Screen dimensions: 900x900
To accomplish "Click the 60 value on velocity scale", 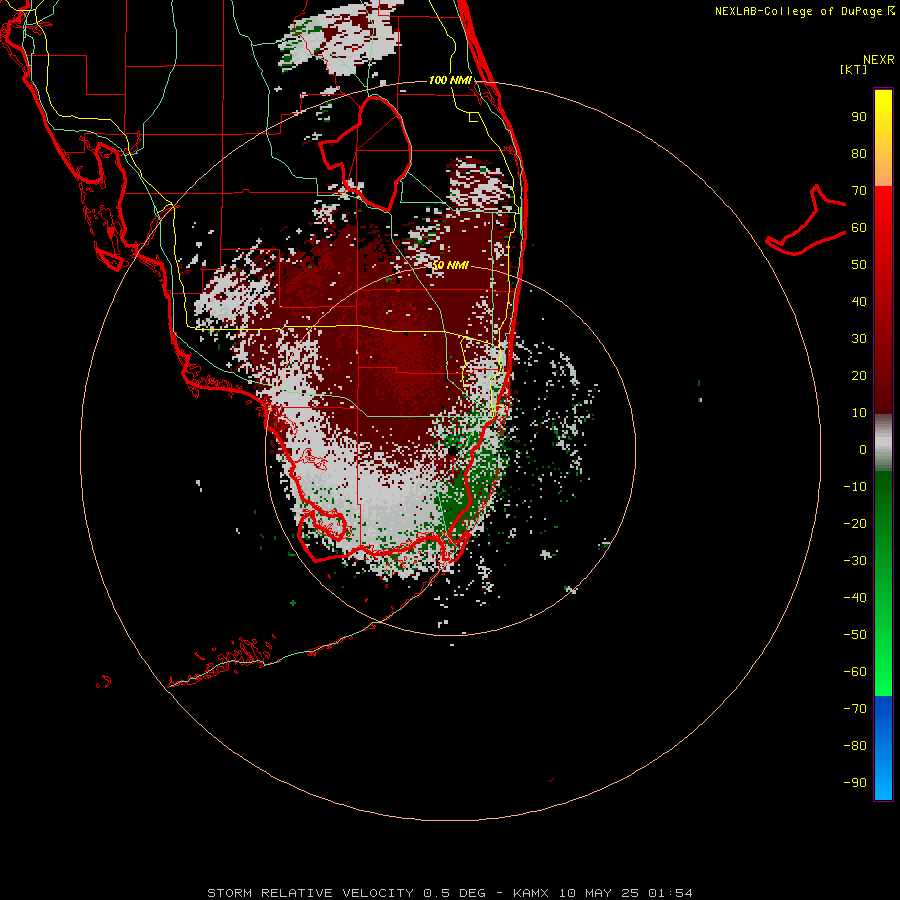I will point(859,228).
